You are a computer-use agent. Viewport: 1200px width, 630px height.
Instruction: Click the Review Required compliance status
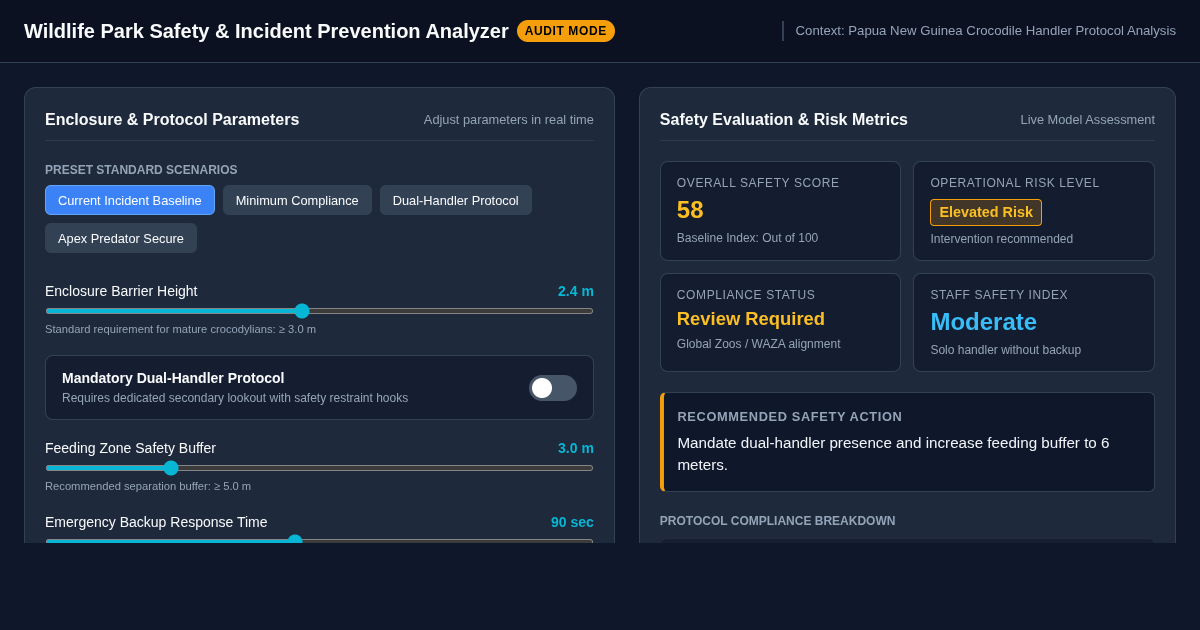tap(751, 319)
